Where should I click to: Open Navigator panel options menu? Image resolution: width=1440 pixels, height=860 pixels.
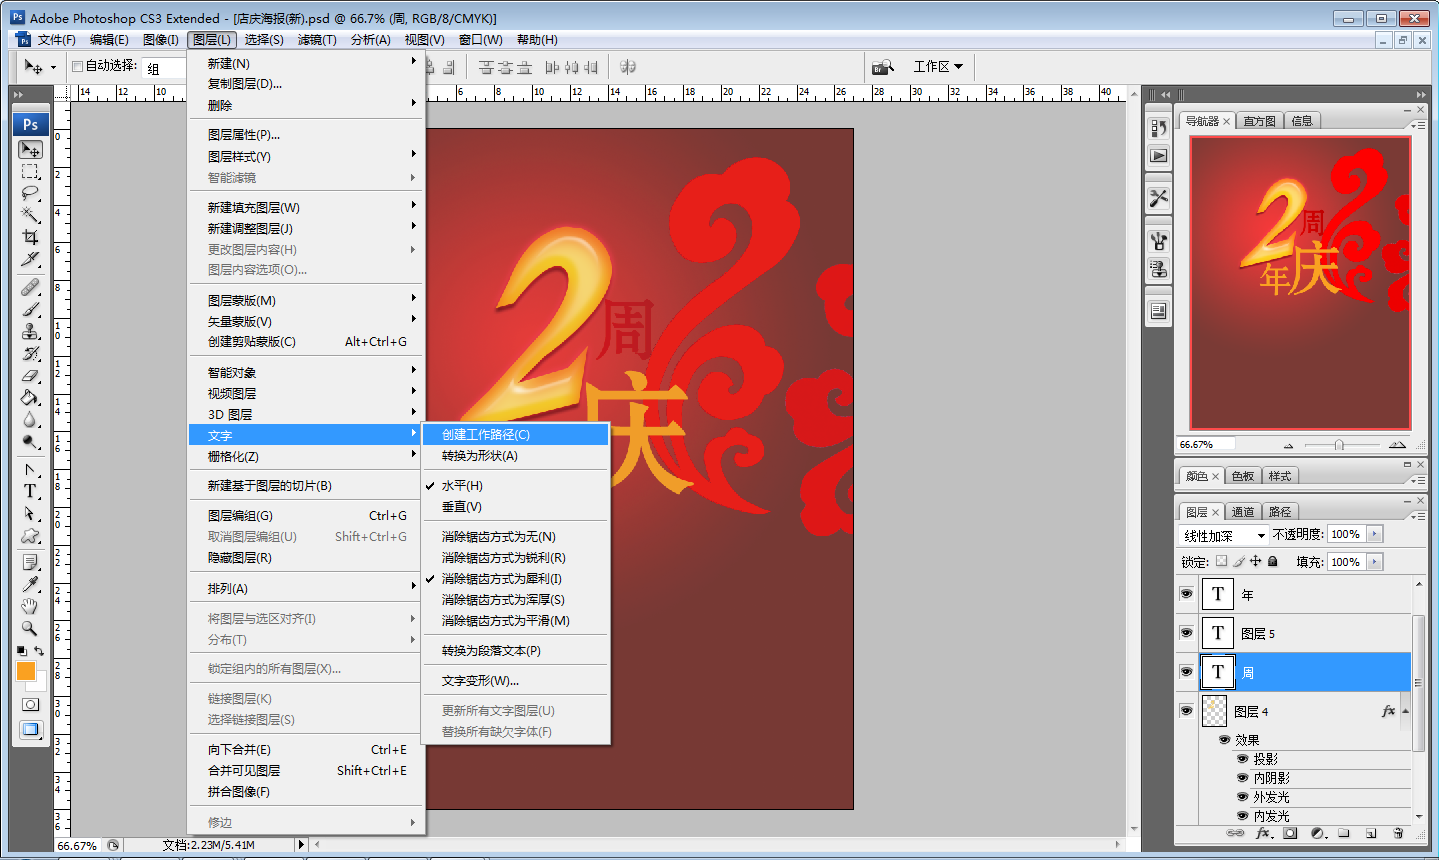tap(1417, 125)
